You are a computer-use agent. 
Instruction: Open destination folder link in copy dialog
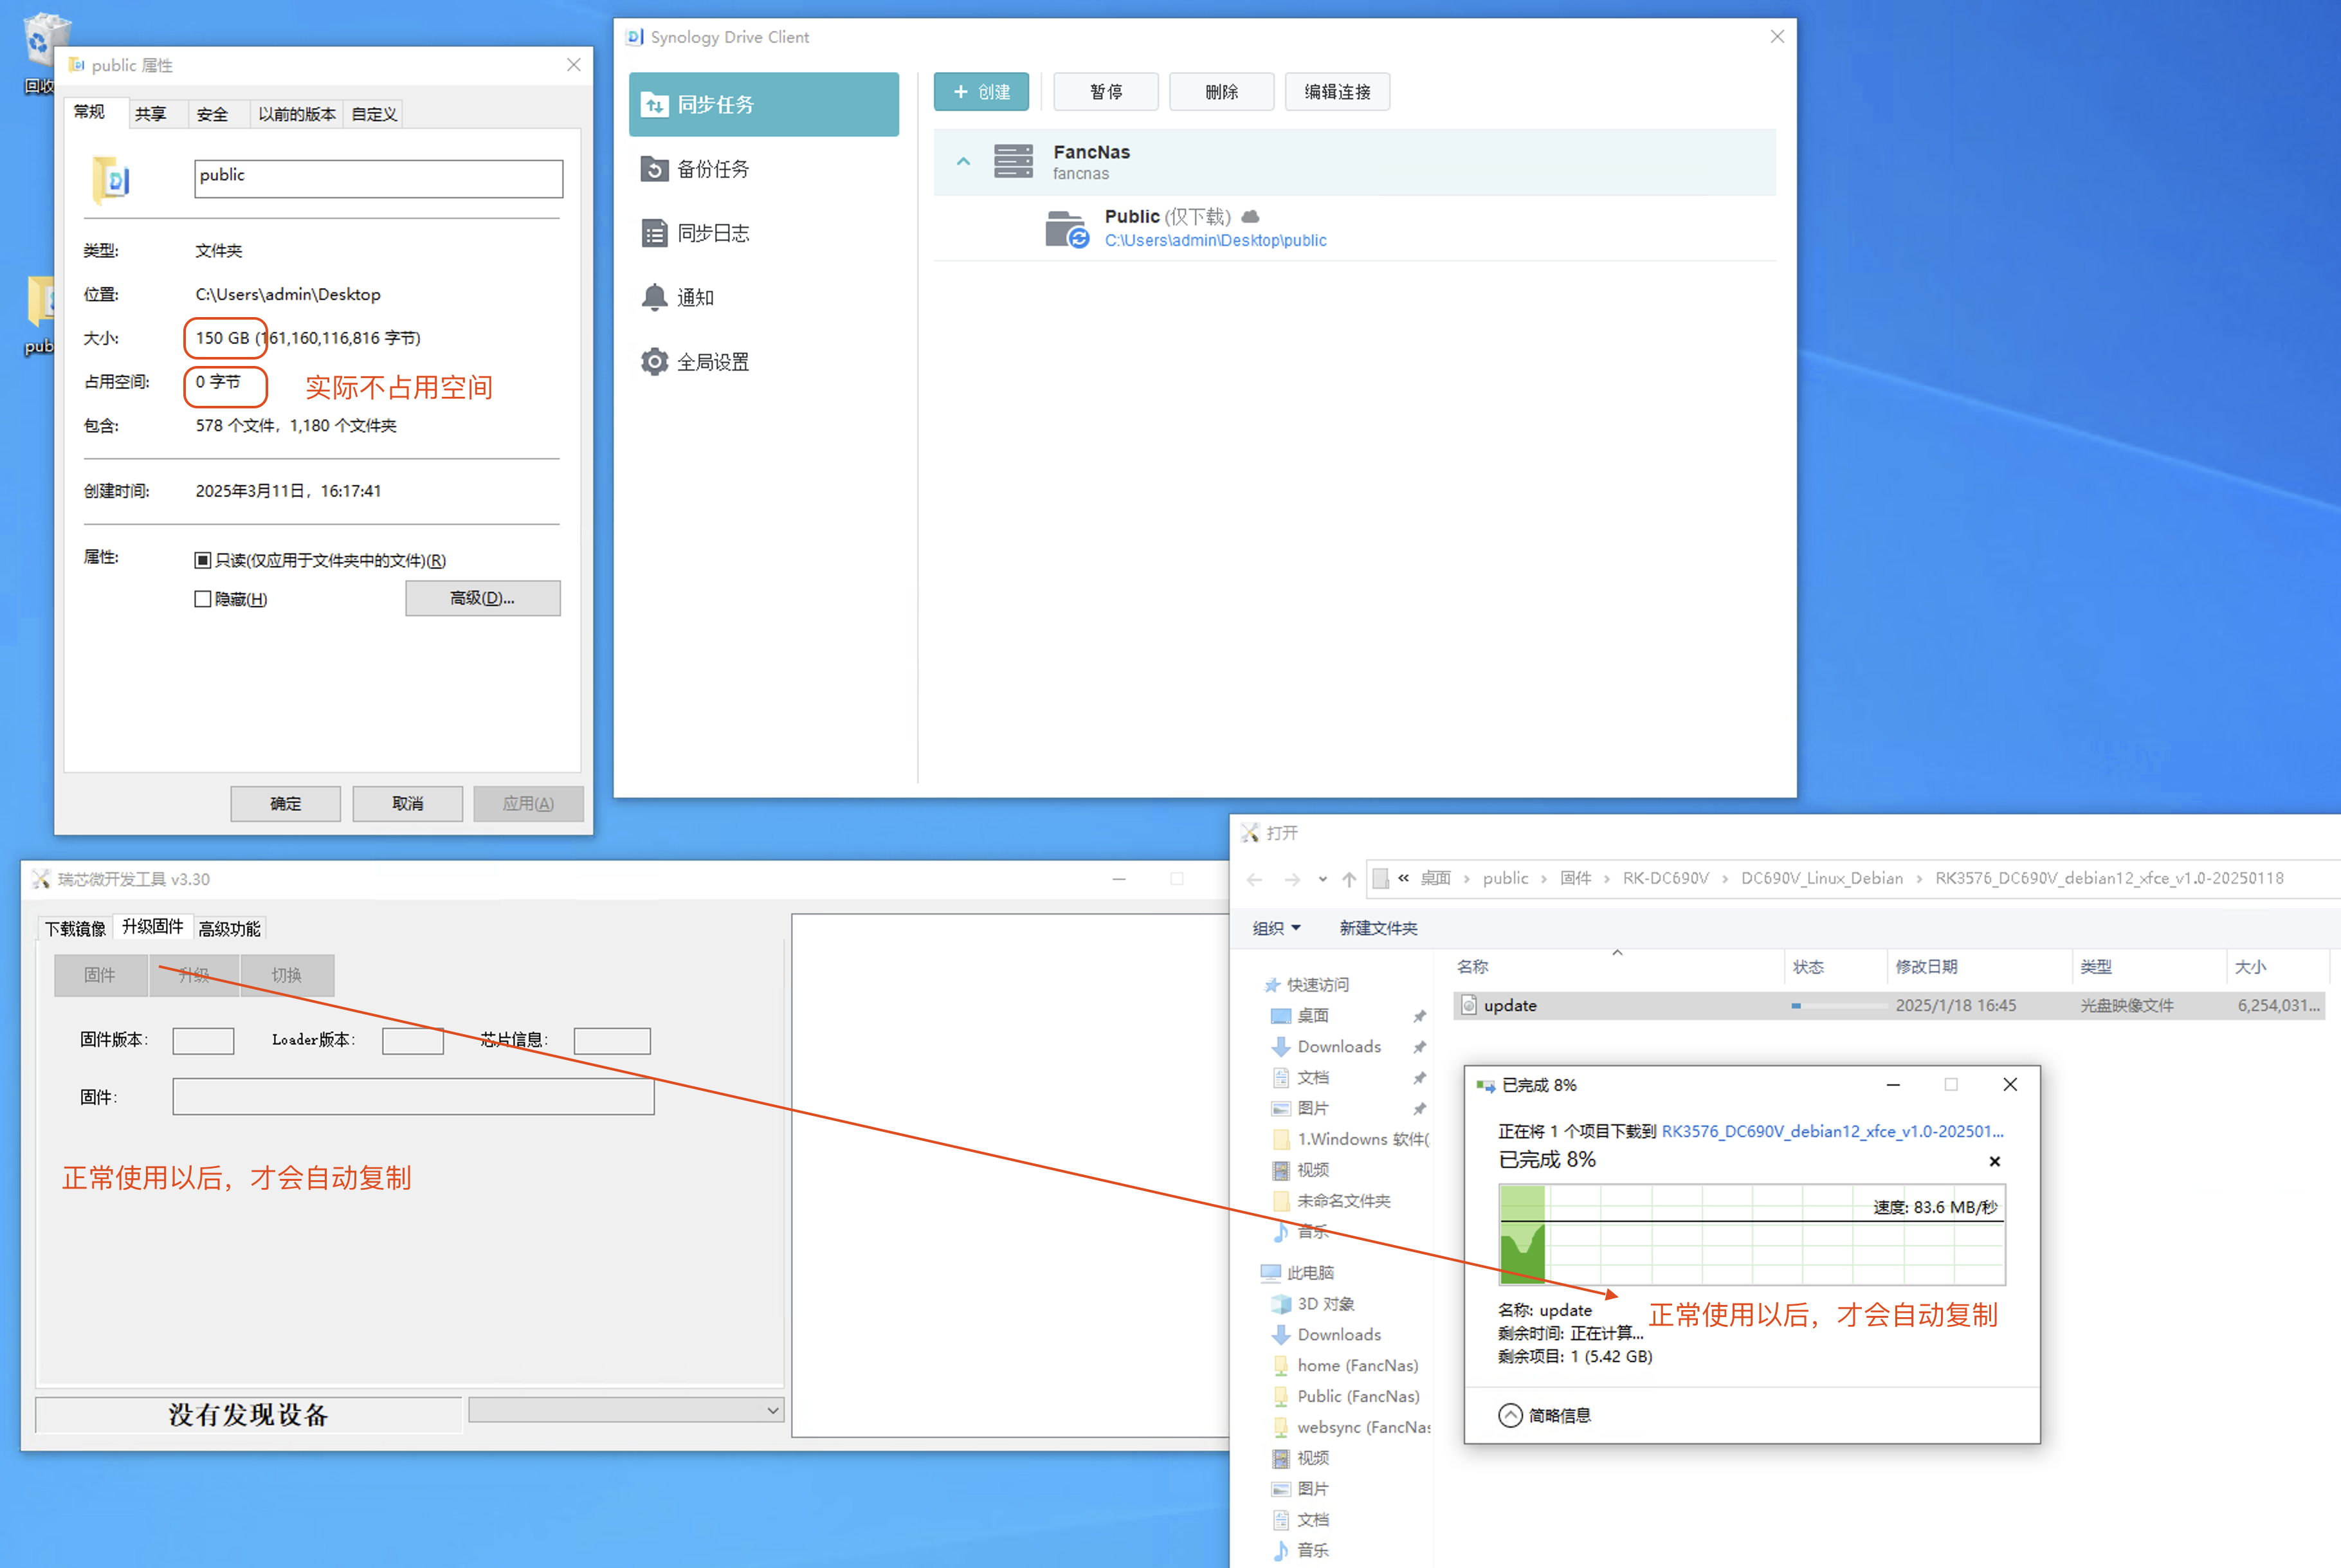[1832, 1131]
